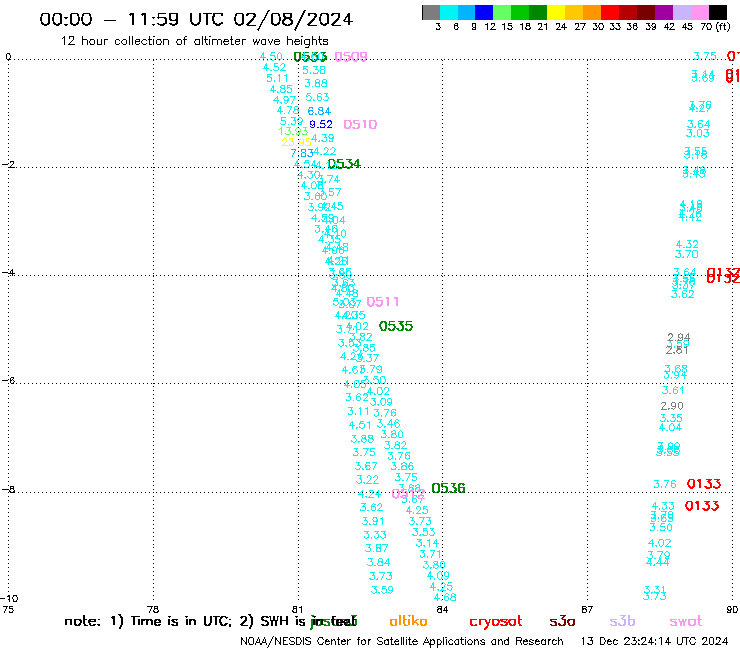Click the green jason time label 0535

click(396, 326)
